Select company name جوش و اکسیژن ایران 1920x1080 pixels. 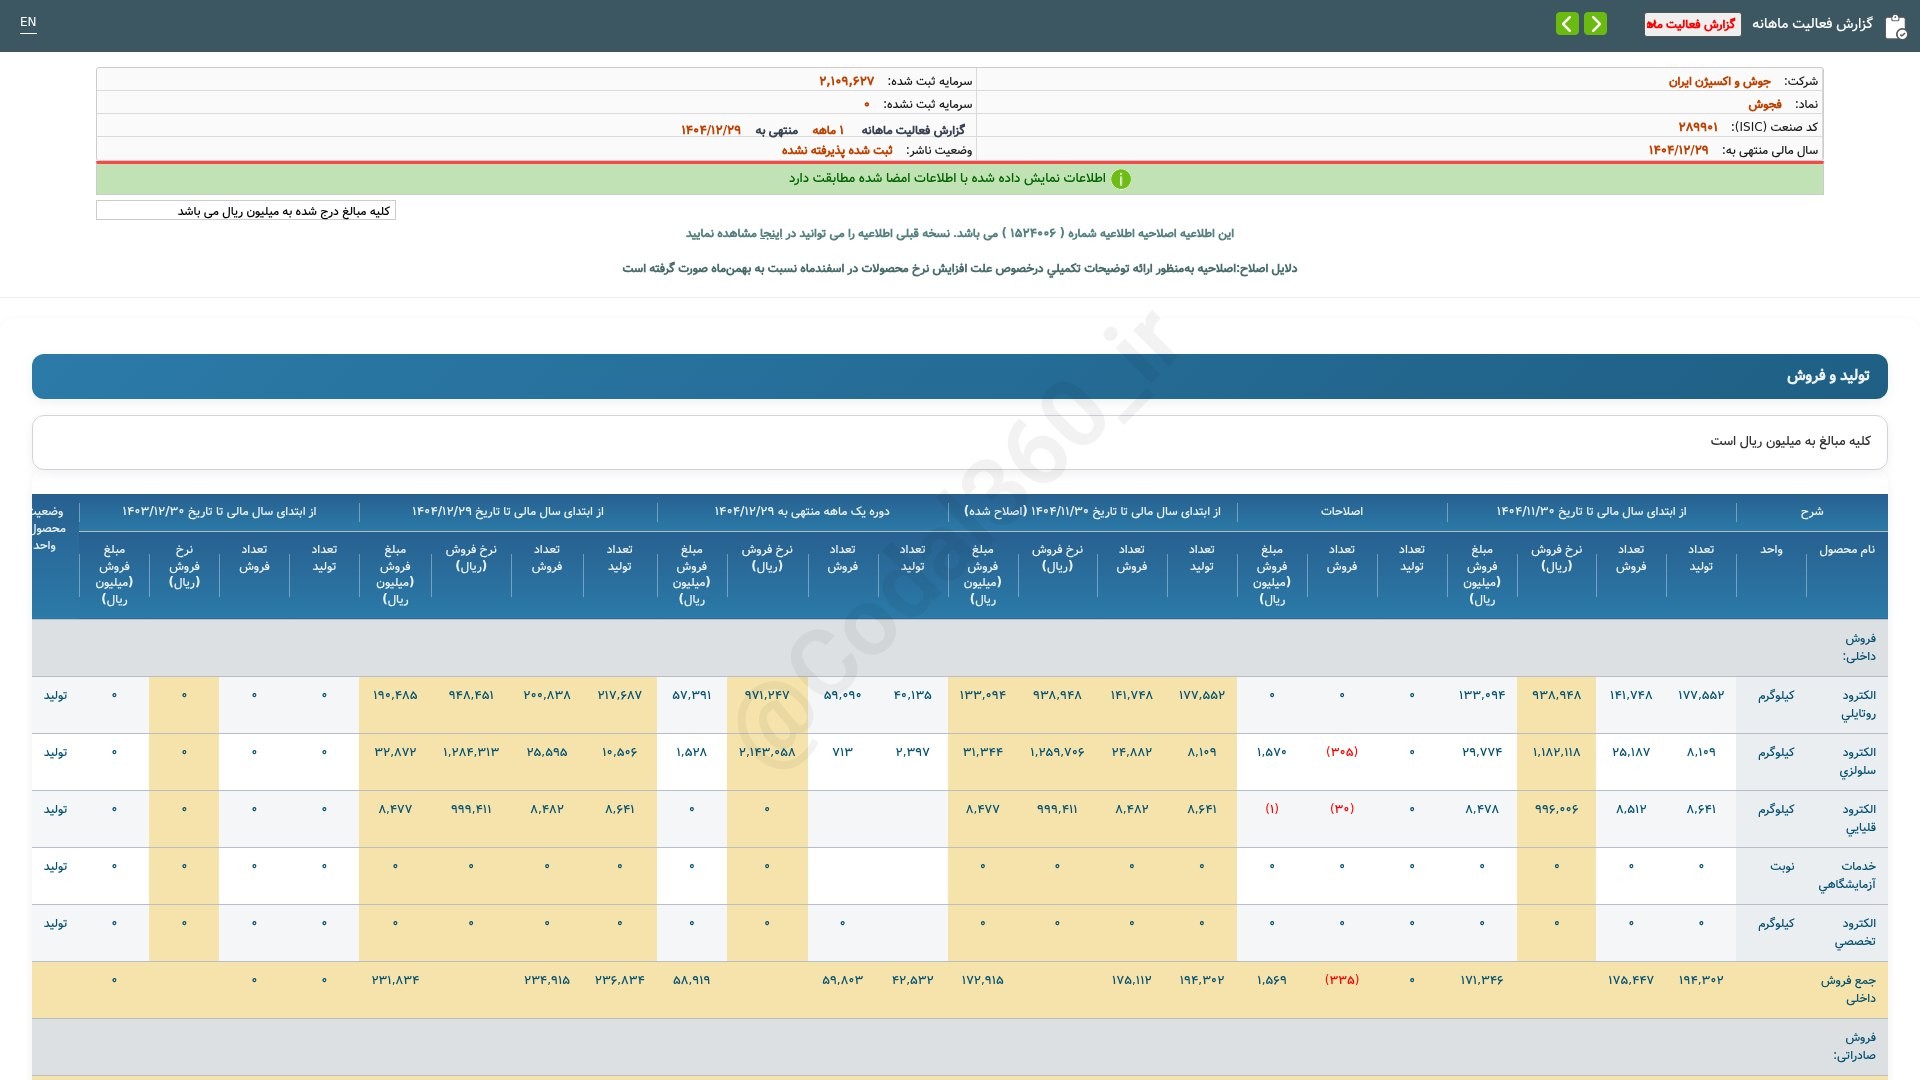tap(1719, 81)
